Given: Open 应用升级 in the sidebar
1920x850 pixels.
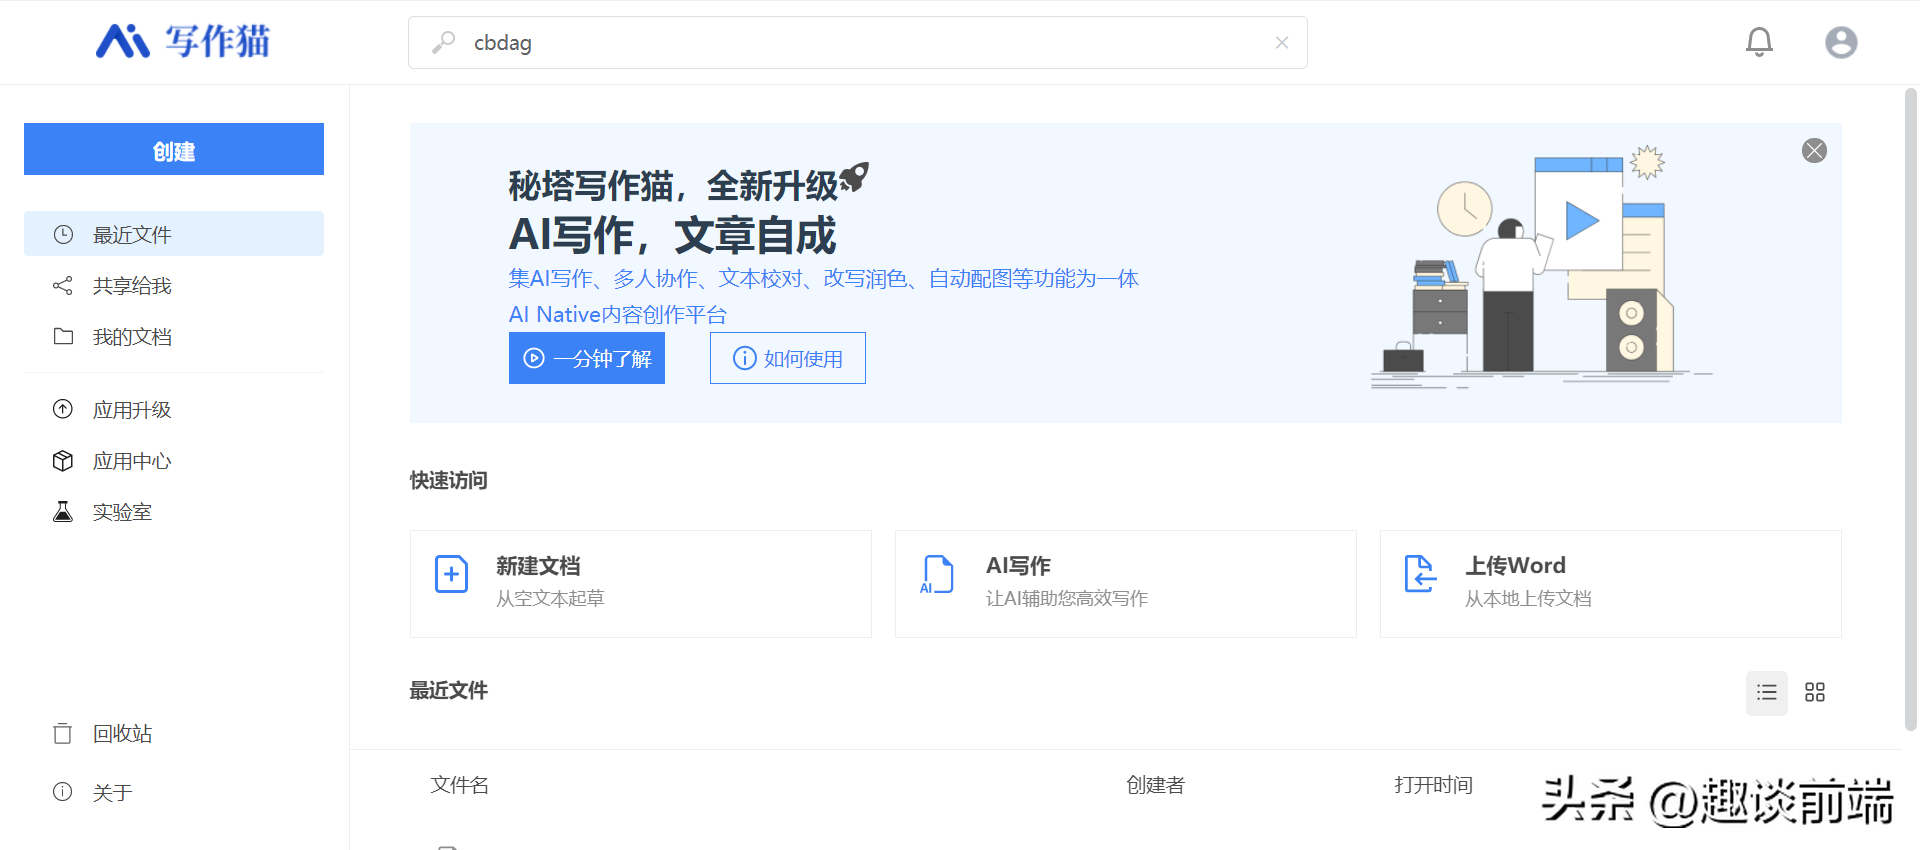Looking at the screenshot, I should click(174, 409).
